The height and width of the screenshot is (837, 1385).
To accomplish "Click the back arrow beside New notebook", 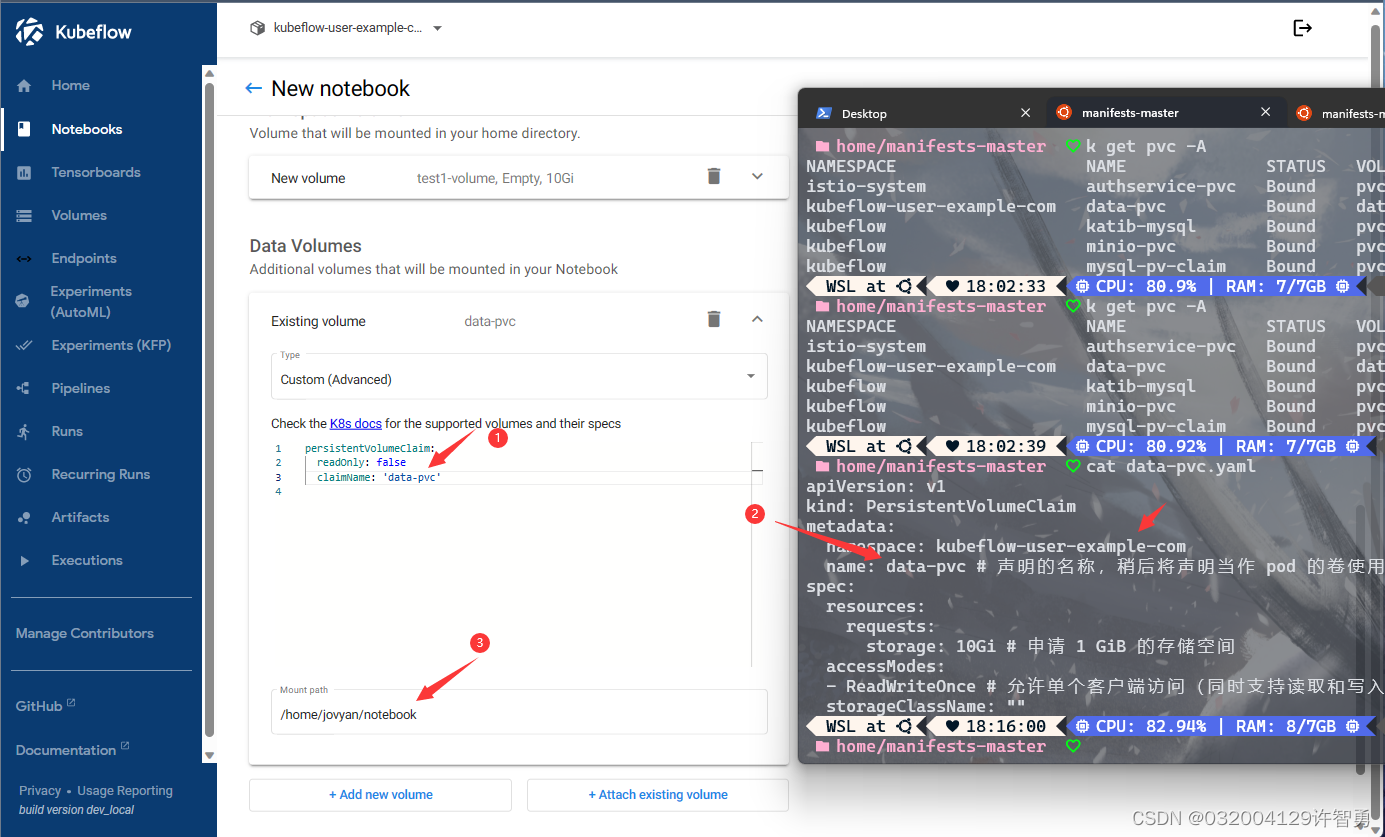I will pos(254,88).
